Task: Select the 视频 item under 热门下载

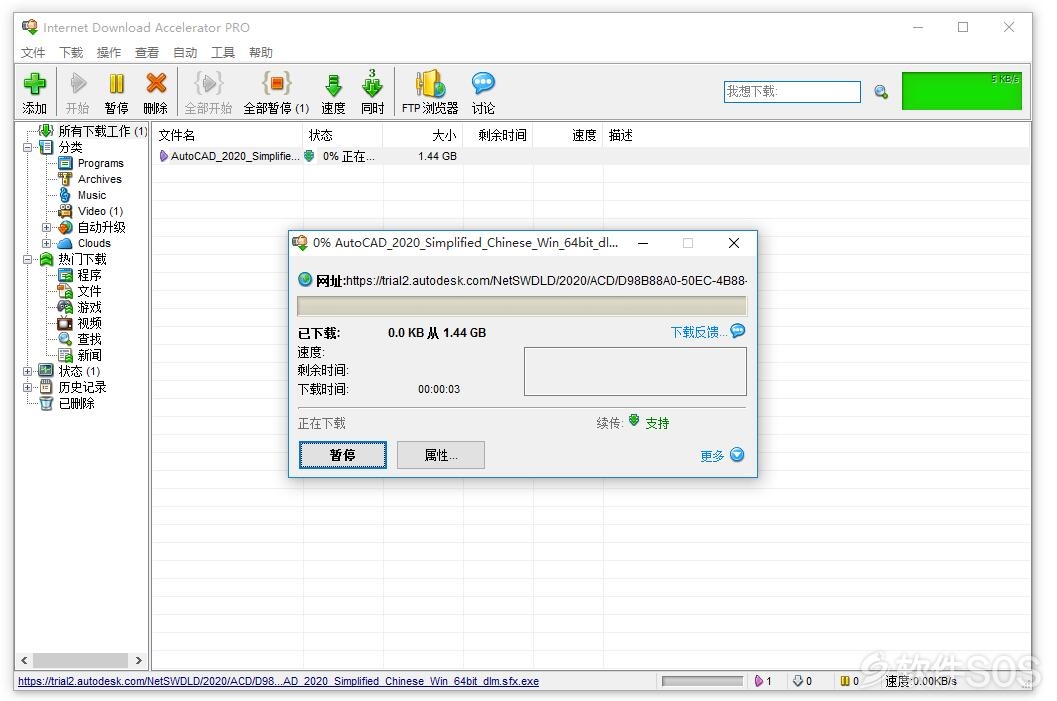Action: pos(90,324)
